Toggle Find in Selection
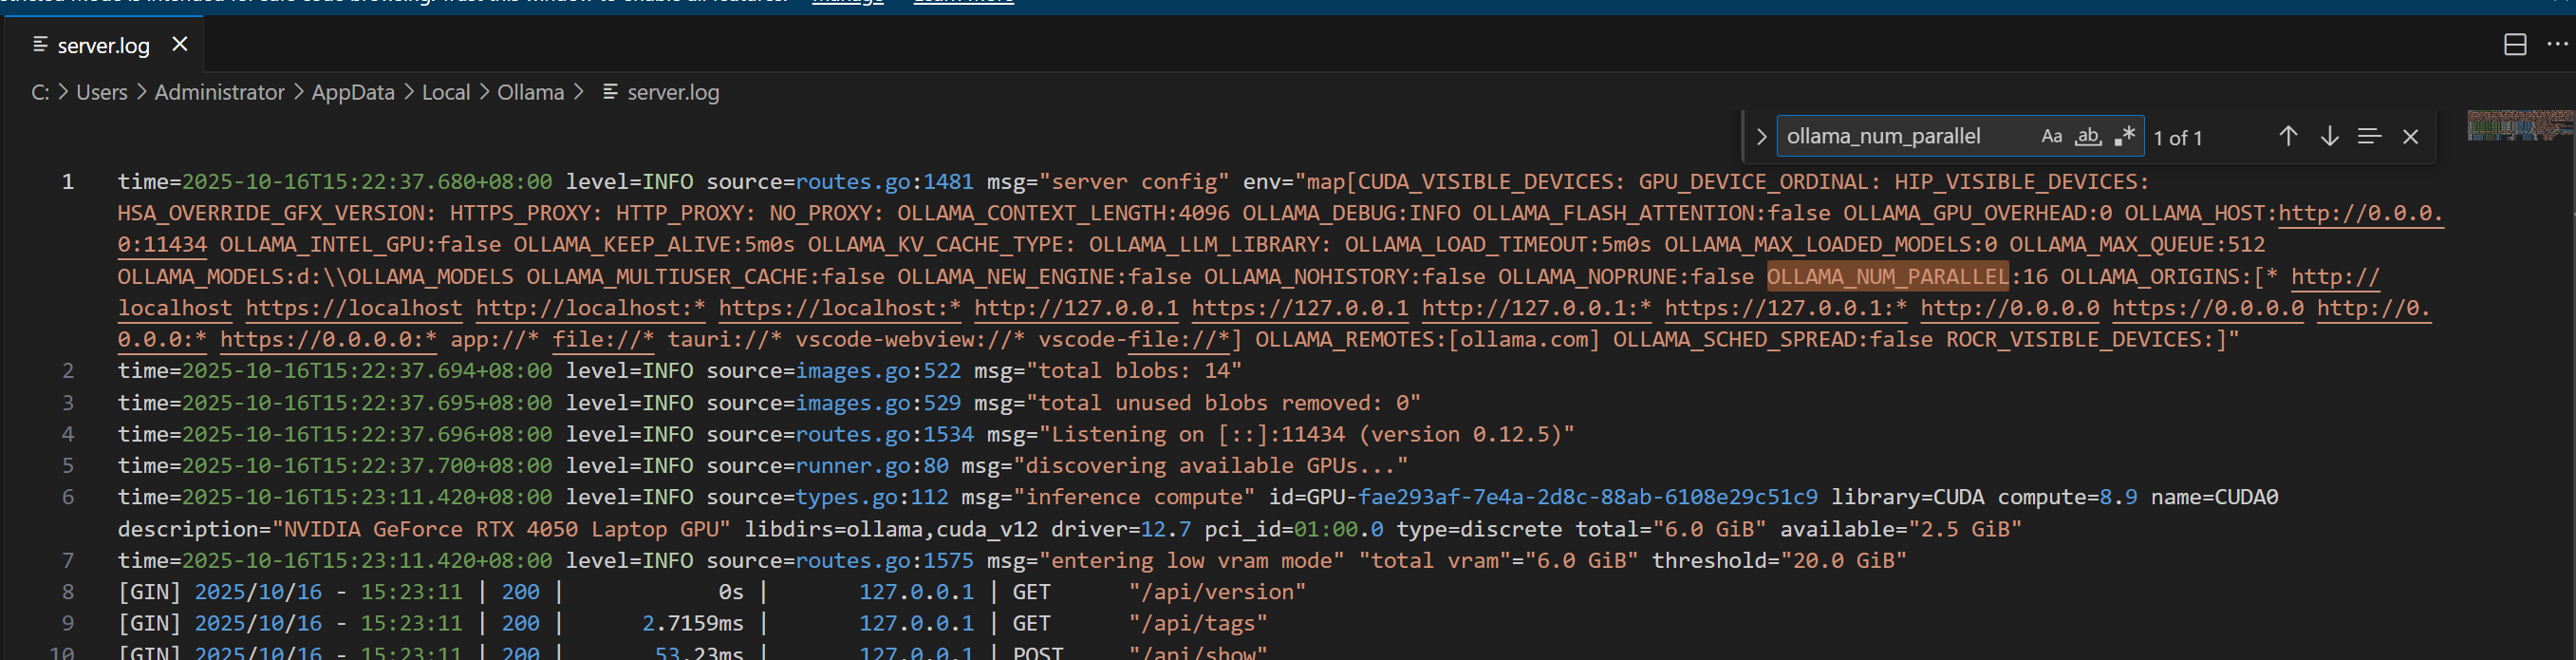The width and height of the screenshot is (2576, 660). click(x=2369, y=136)
